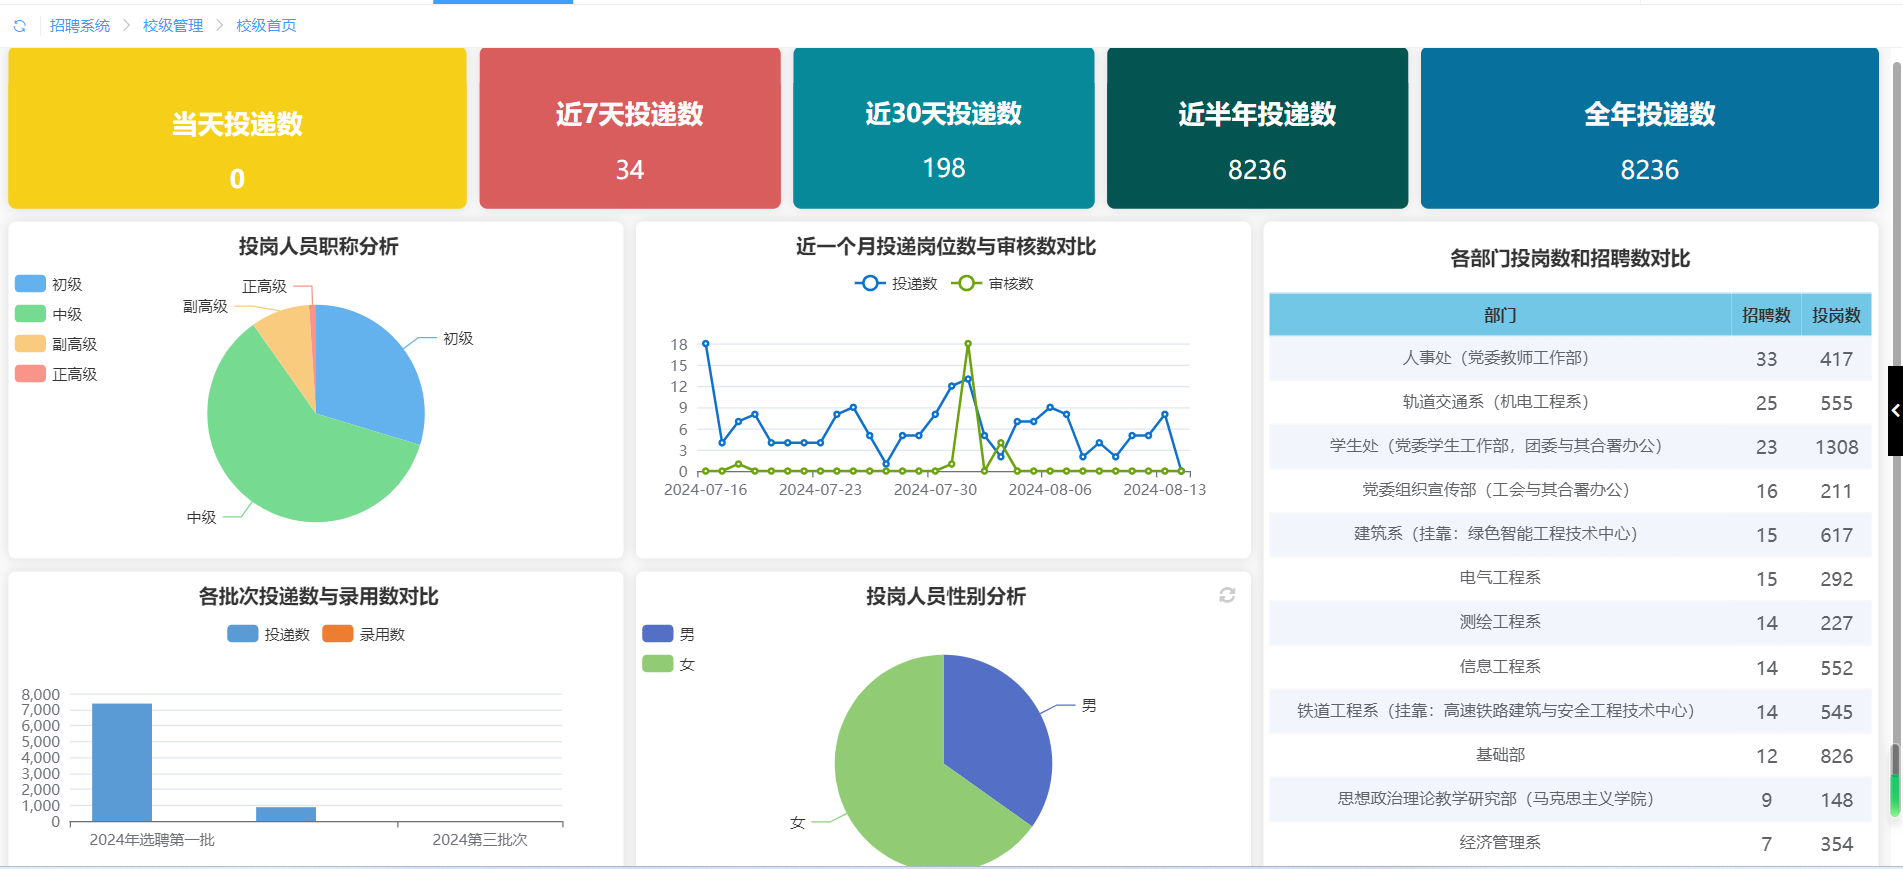Click the 部门 column header

(1500, 315)
